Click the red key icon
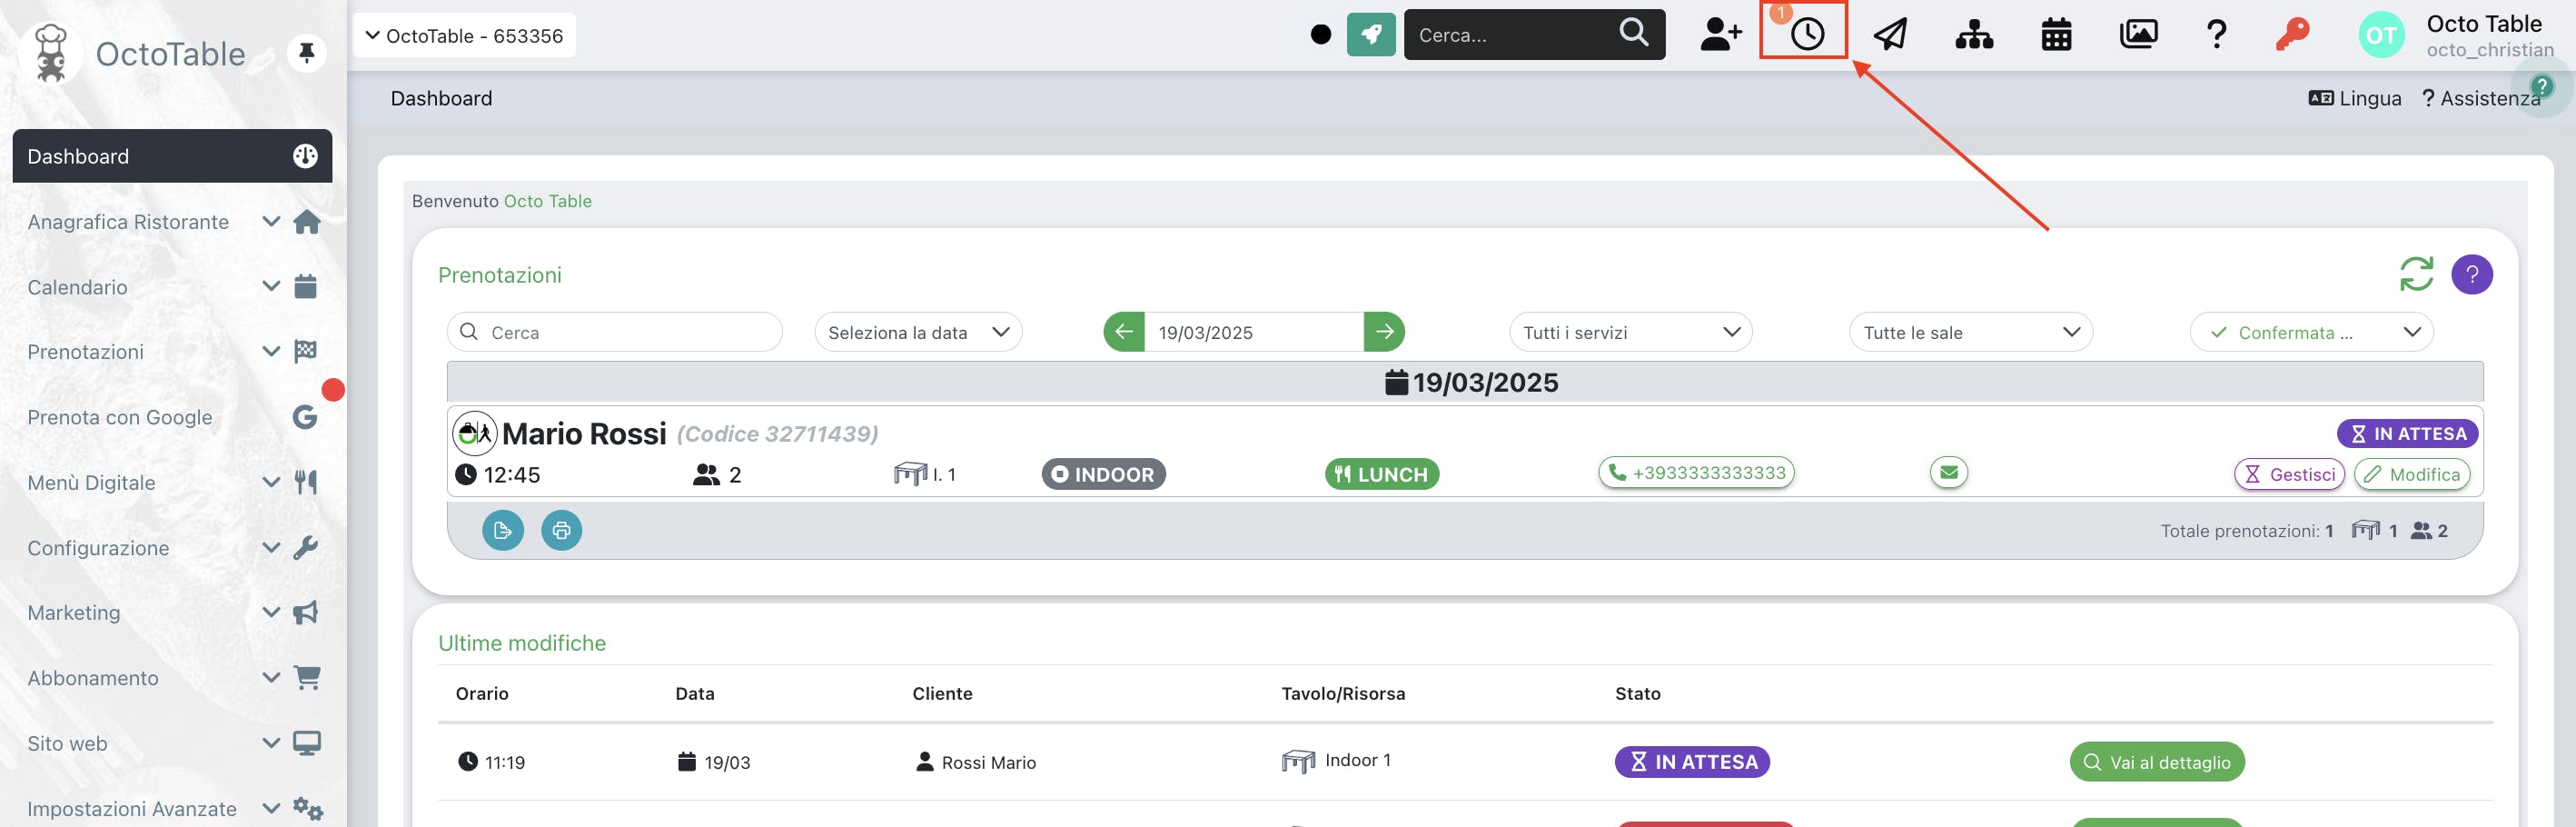2576x827 pixels. (2292, 35)
